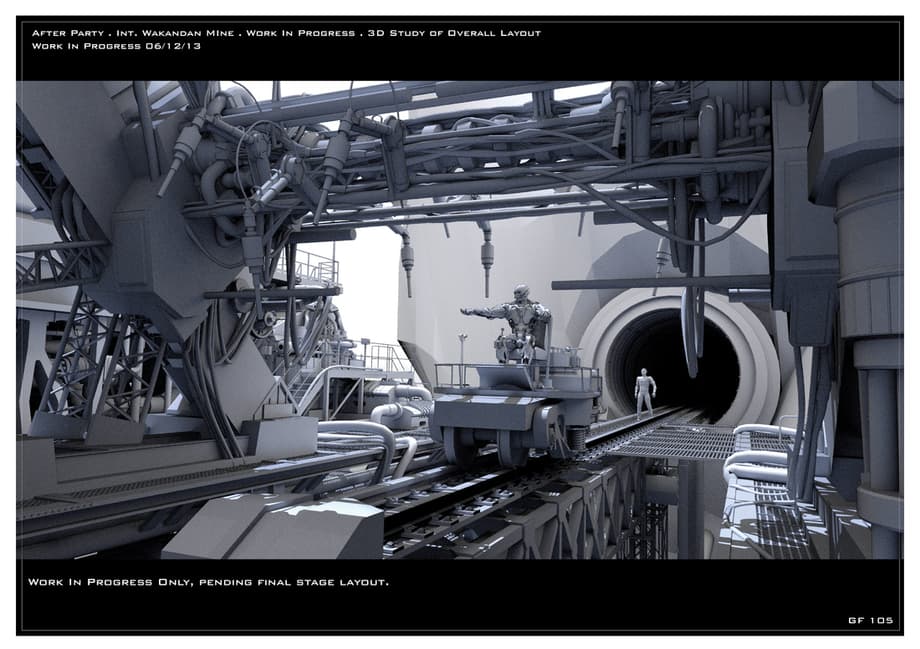Click the 'GF 105' label

point(869,620)
